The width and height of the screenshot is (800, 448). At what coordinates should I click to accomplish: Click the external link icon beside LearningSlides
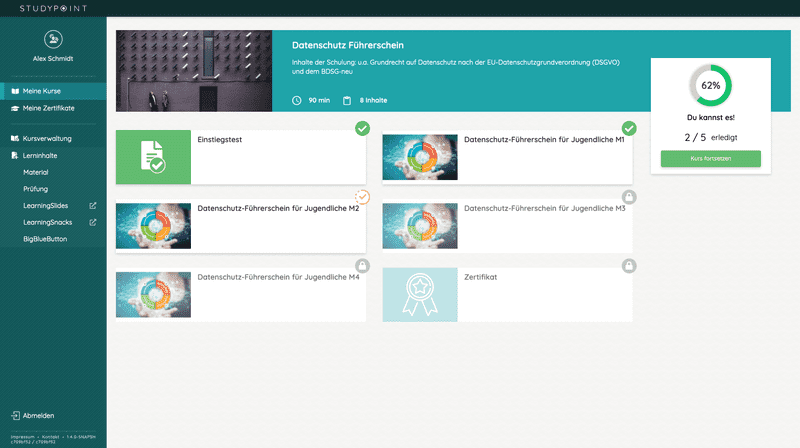93,206
